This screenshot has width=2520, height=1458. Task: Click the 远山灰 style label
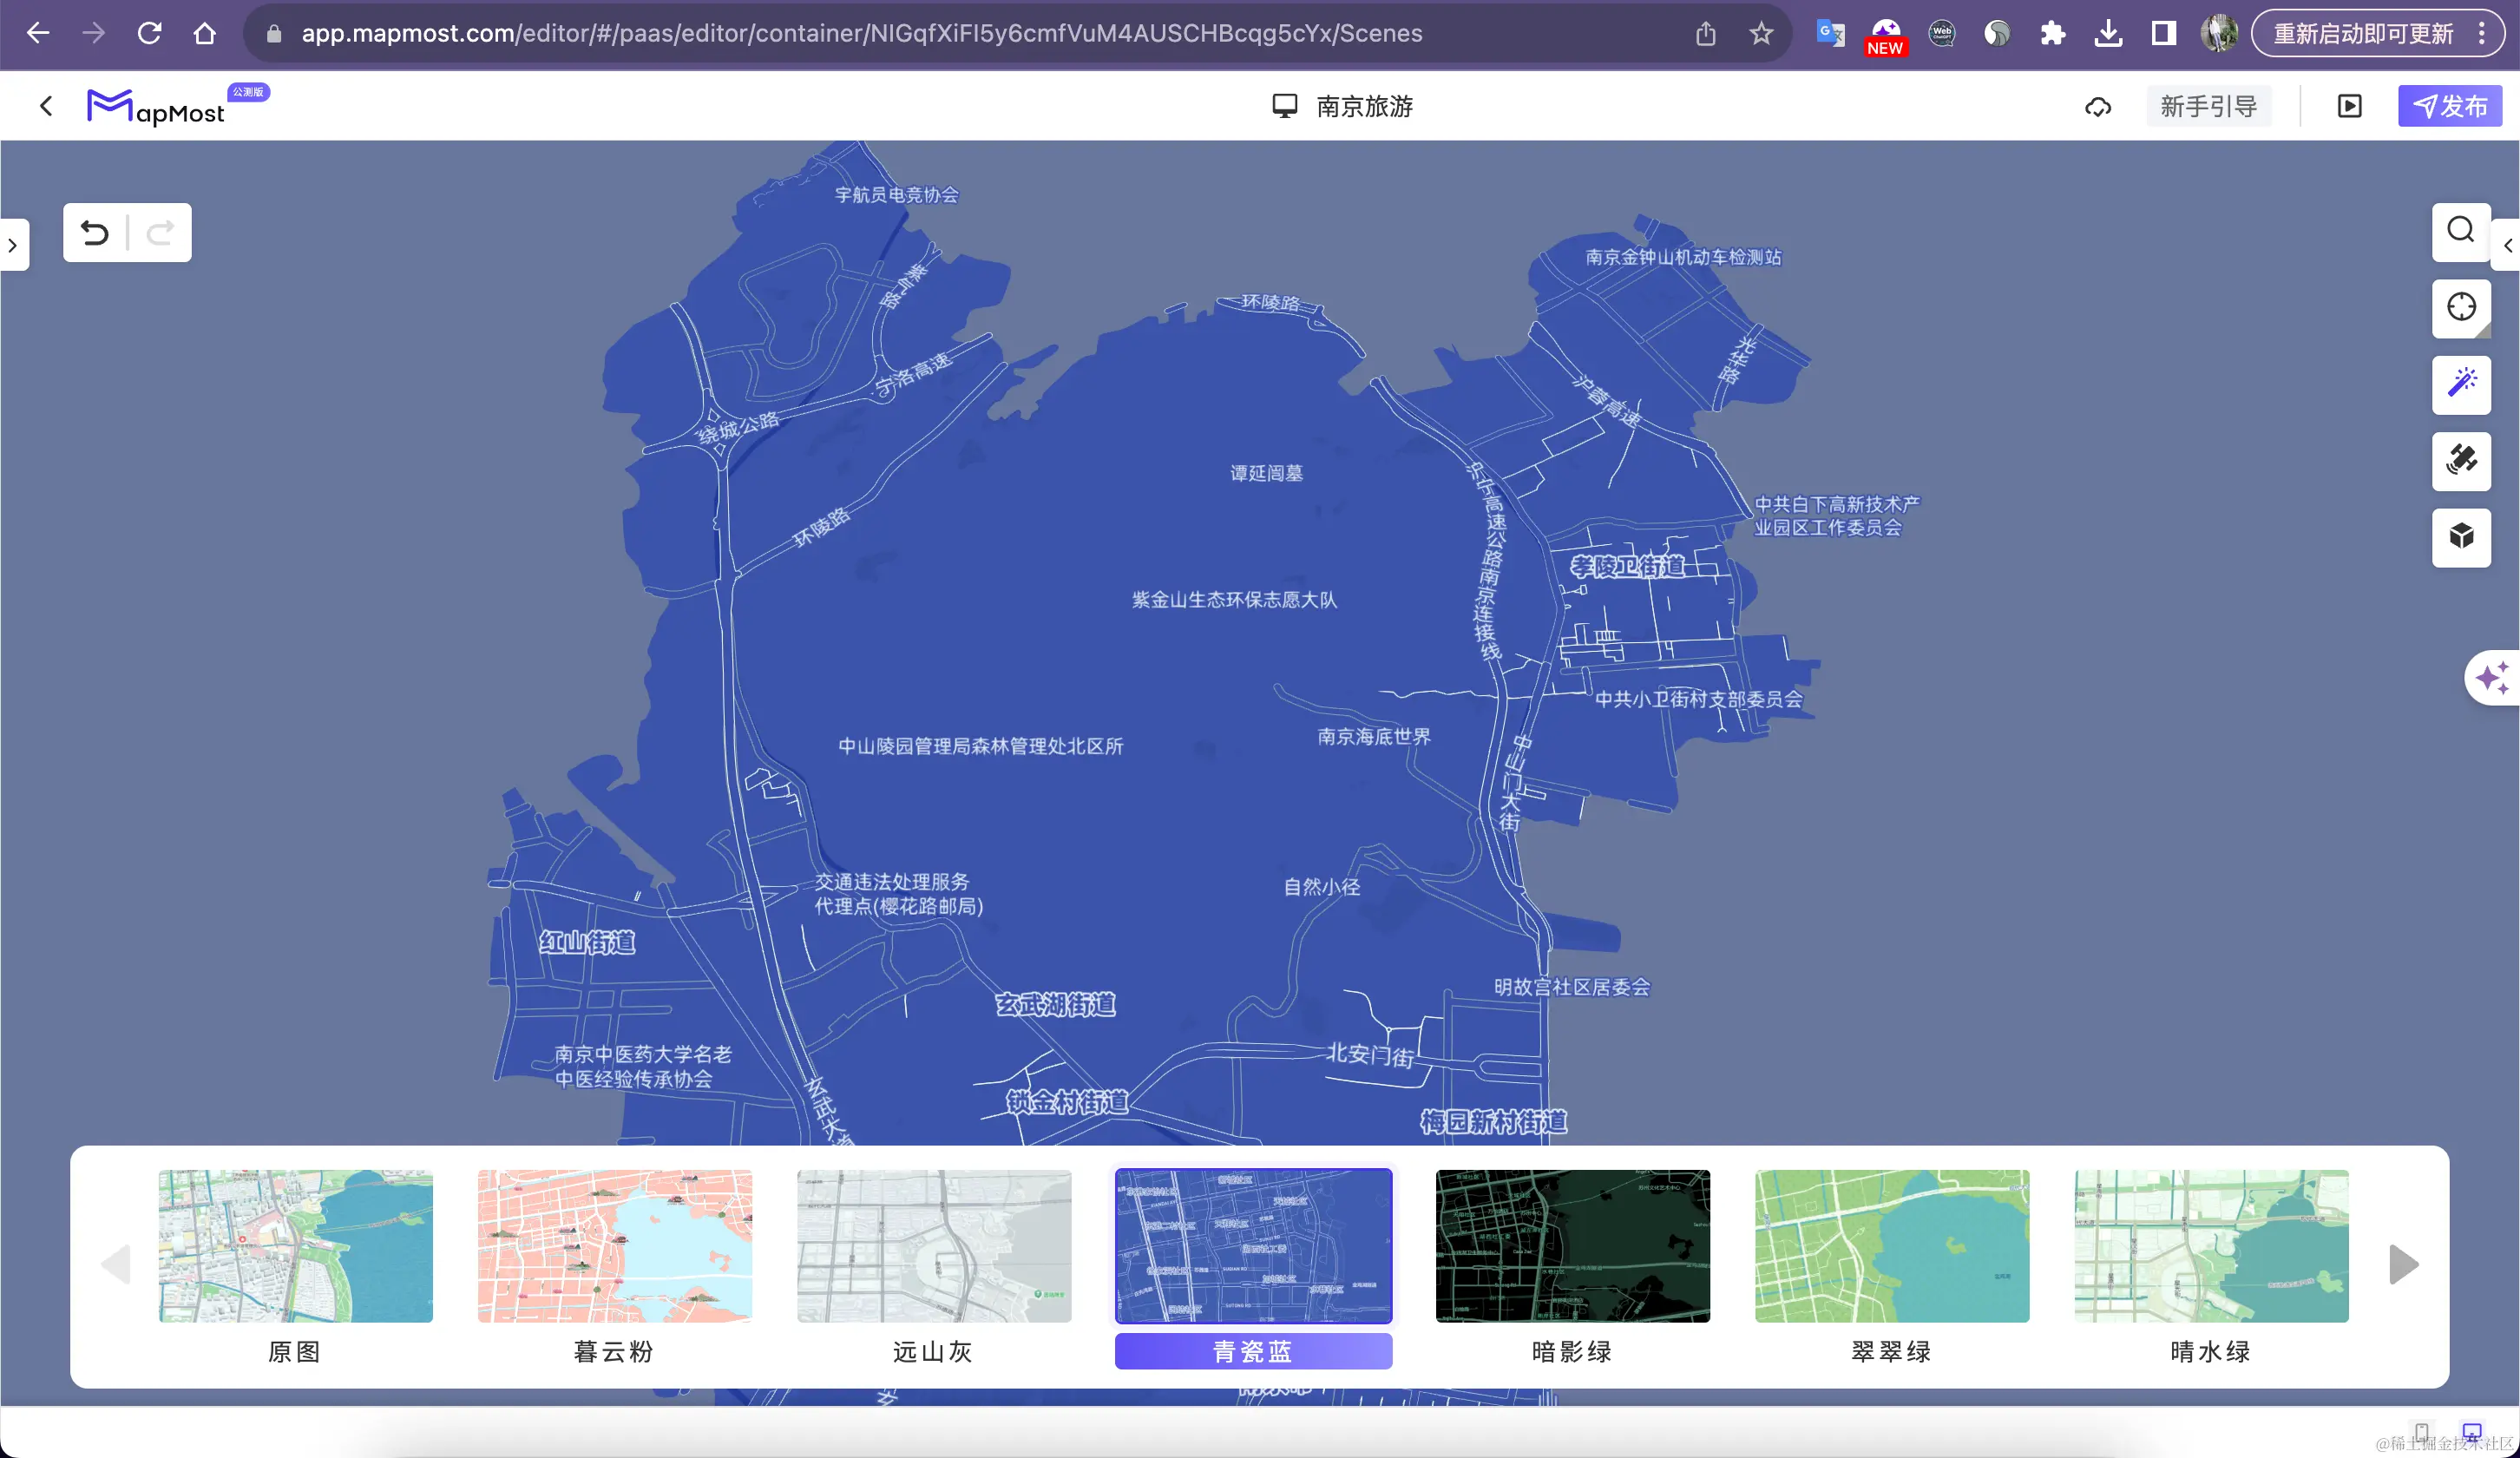(x=934, y=1352)
